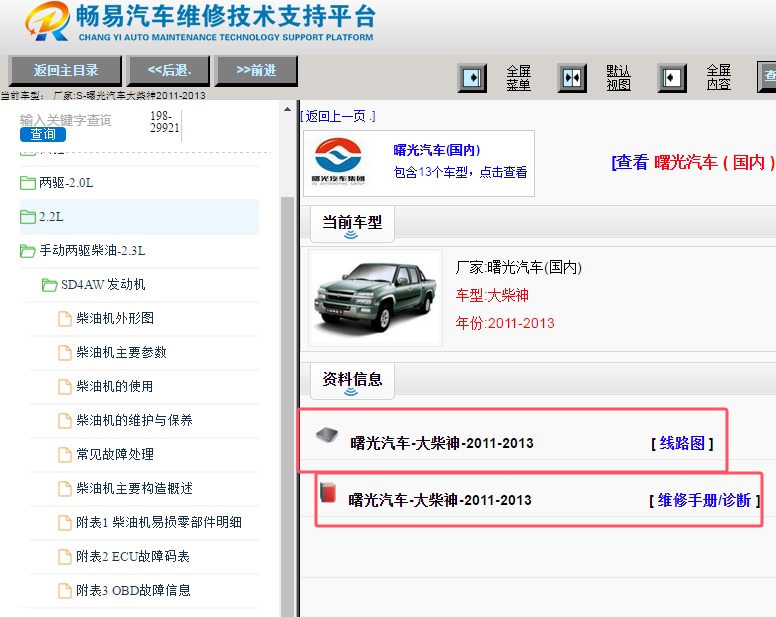
Task: Click 年份:2011-2013 text
Action: [x=505, y=324]
